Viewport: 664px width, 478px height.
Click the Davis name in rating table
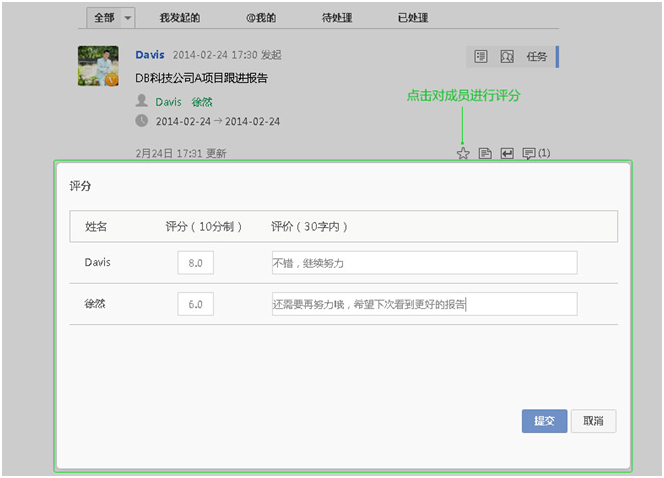(x=97, y=262)
